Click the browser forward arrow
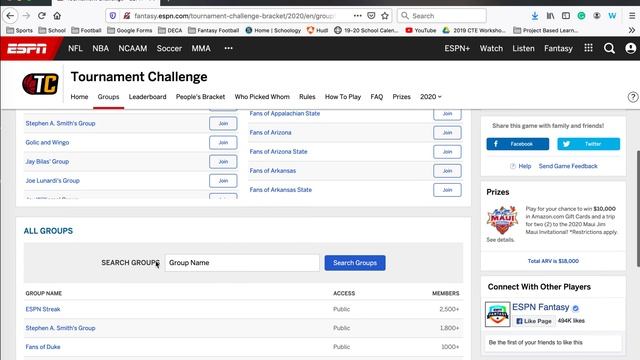The image size is (640, 360). click(x=26, y=16)
